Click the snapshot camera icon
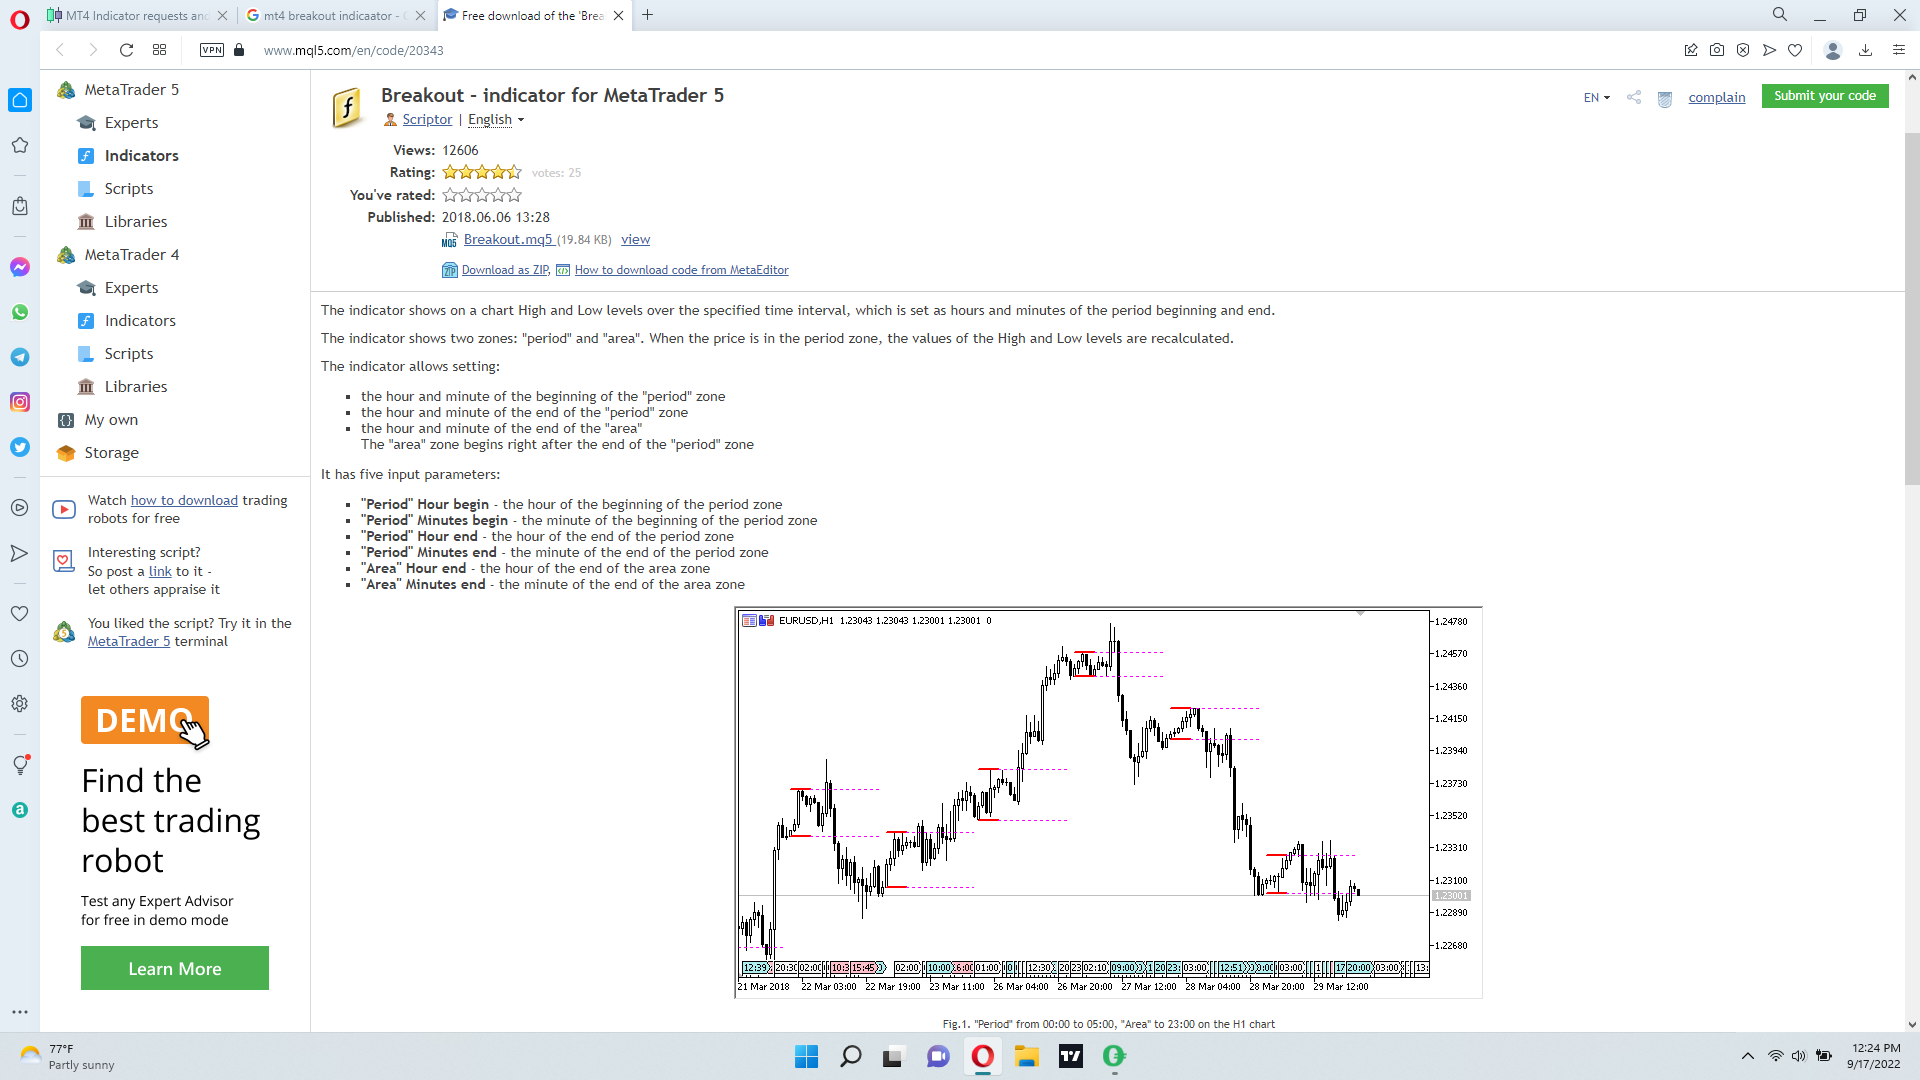This screenshot has height=1080, width=1920. [1717, 50]
